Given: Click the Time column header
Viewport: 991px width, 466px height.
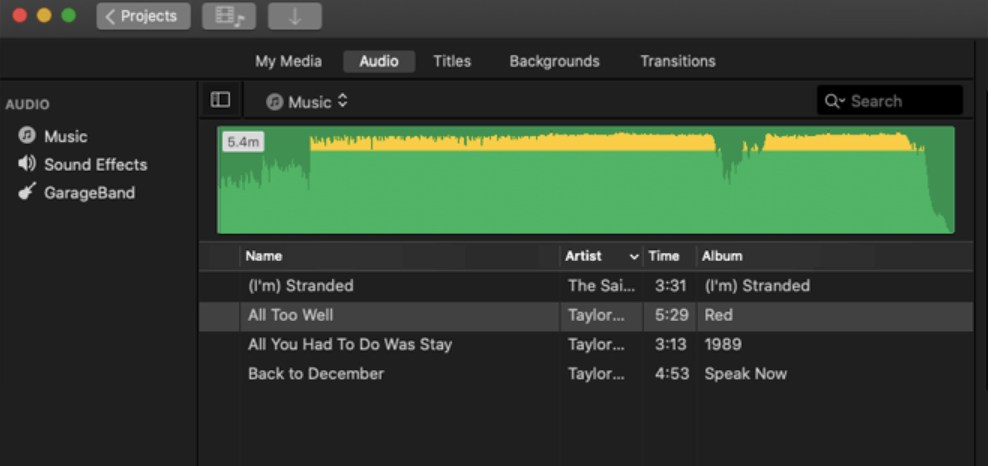Looking at the screenshot, I should [x=664, y=256].
